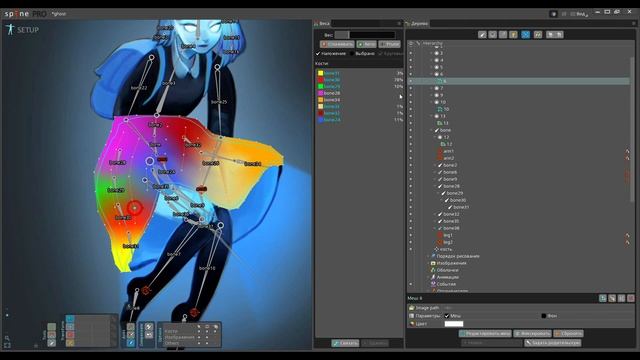Click the Сгладить weights button
The height and width of the screenshot is (360, 640).
[x=337, y=44]
